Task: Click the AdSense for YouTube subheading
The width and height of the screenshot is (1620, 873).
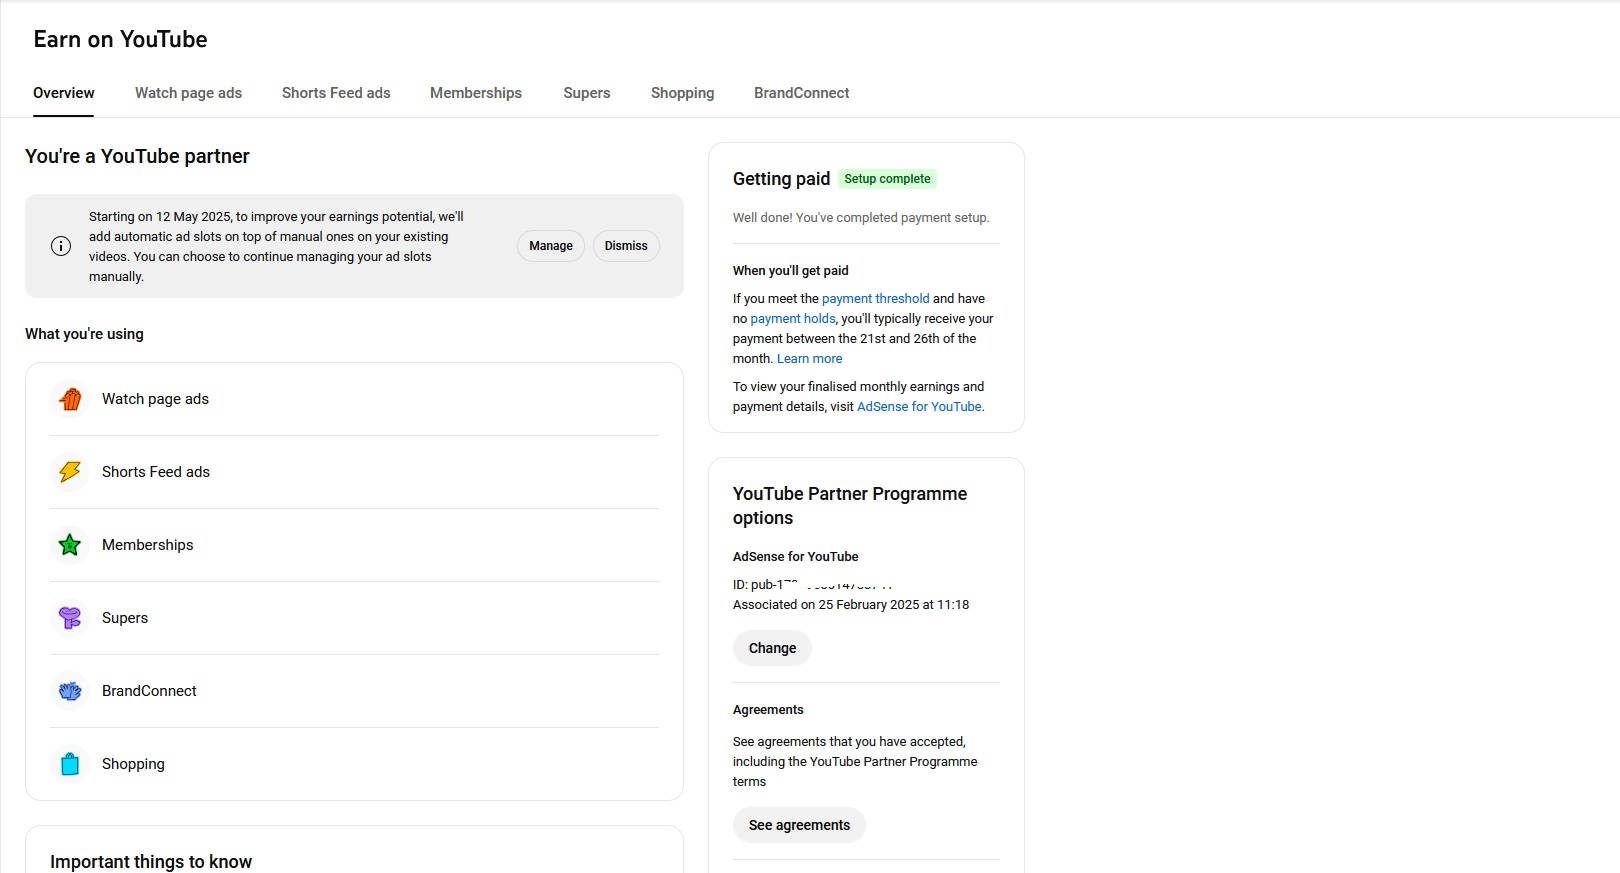Action: pos(795,557)
